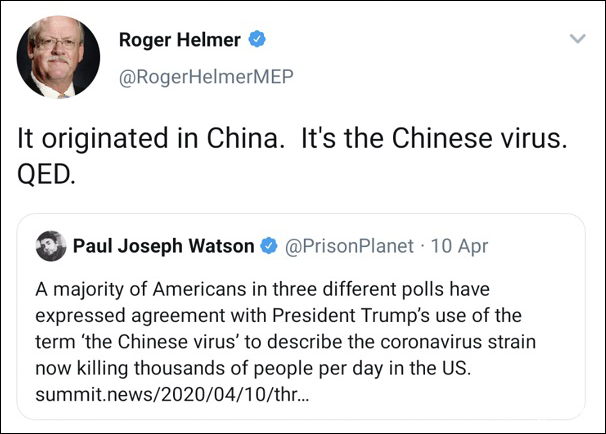Select the "QED." text in the tweet
The height and width of the screenshot is (434, 606).
click(x=45, y=175)
